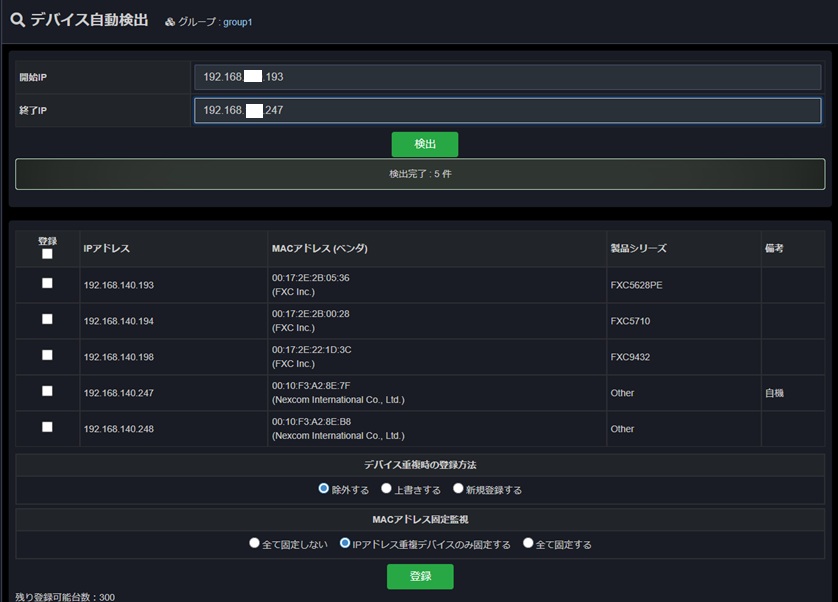Screen dimensions: 838x602
Task: Check the box for 192.168.140.193
Action: point(47,283)
